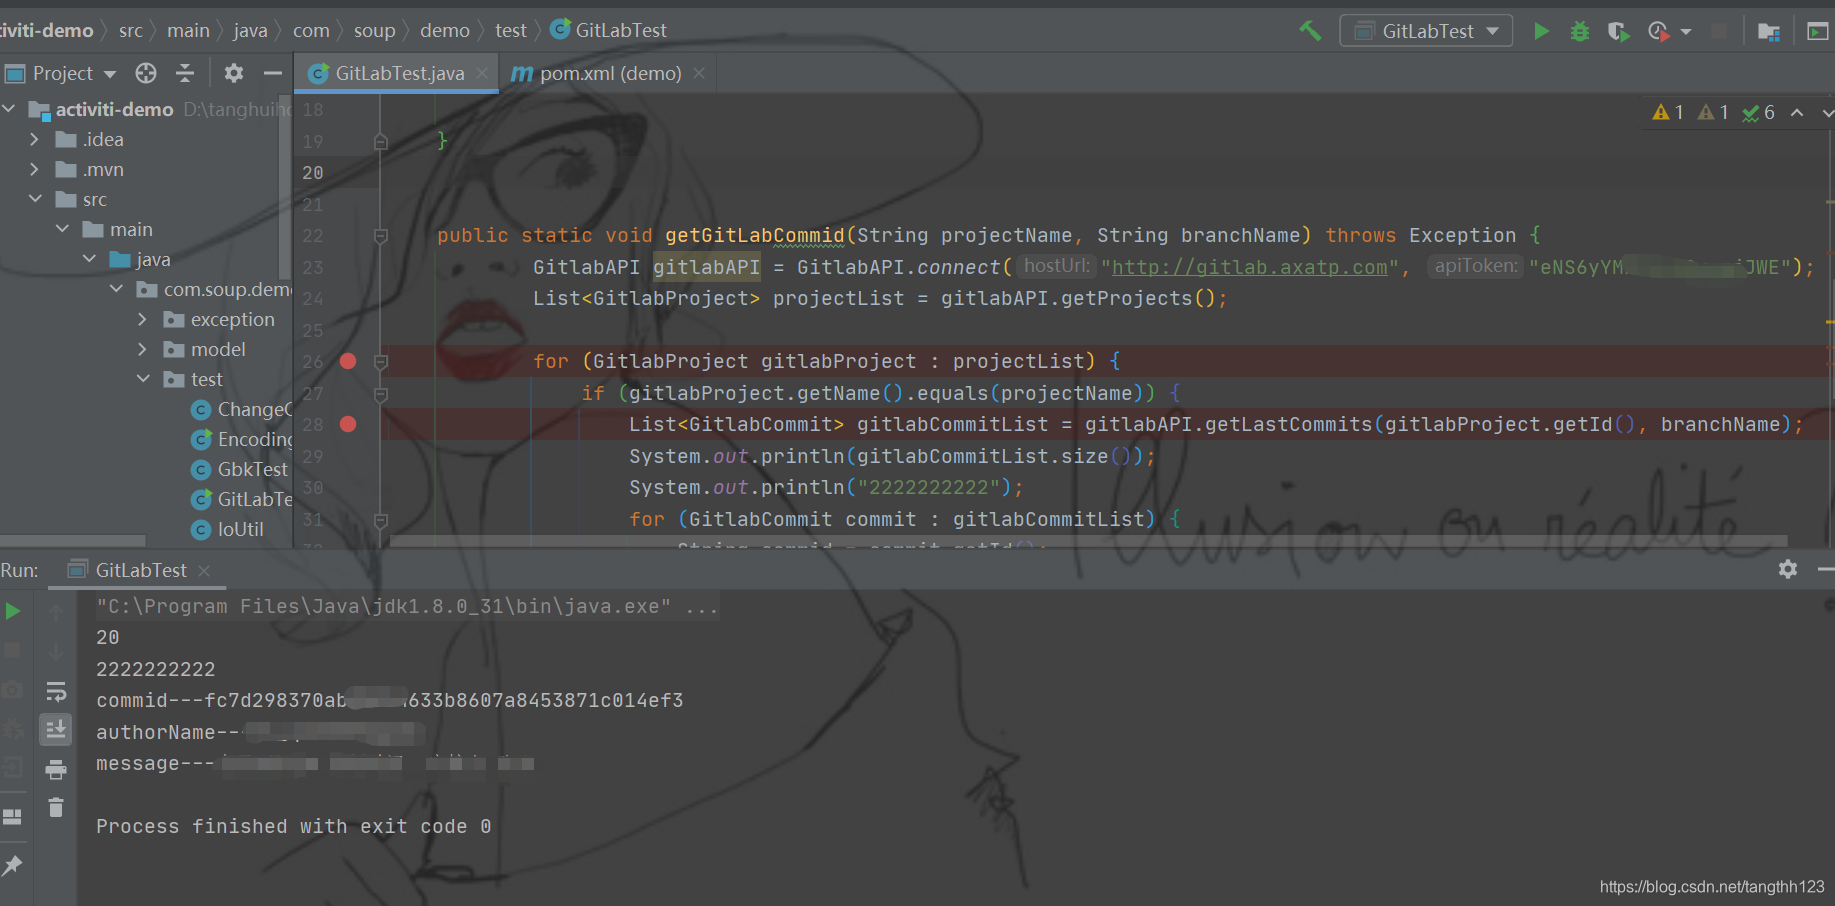Click 'Process finished with exit code 0' text

(293, 826)
